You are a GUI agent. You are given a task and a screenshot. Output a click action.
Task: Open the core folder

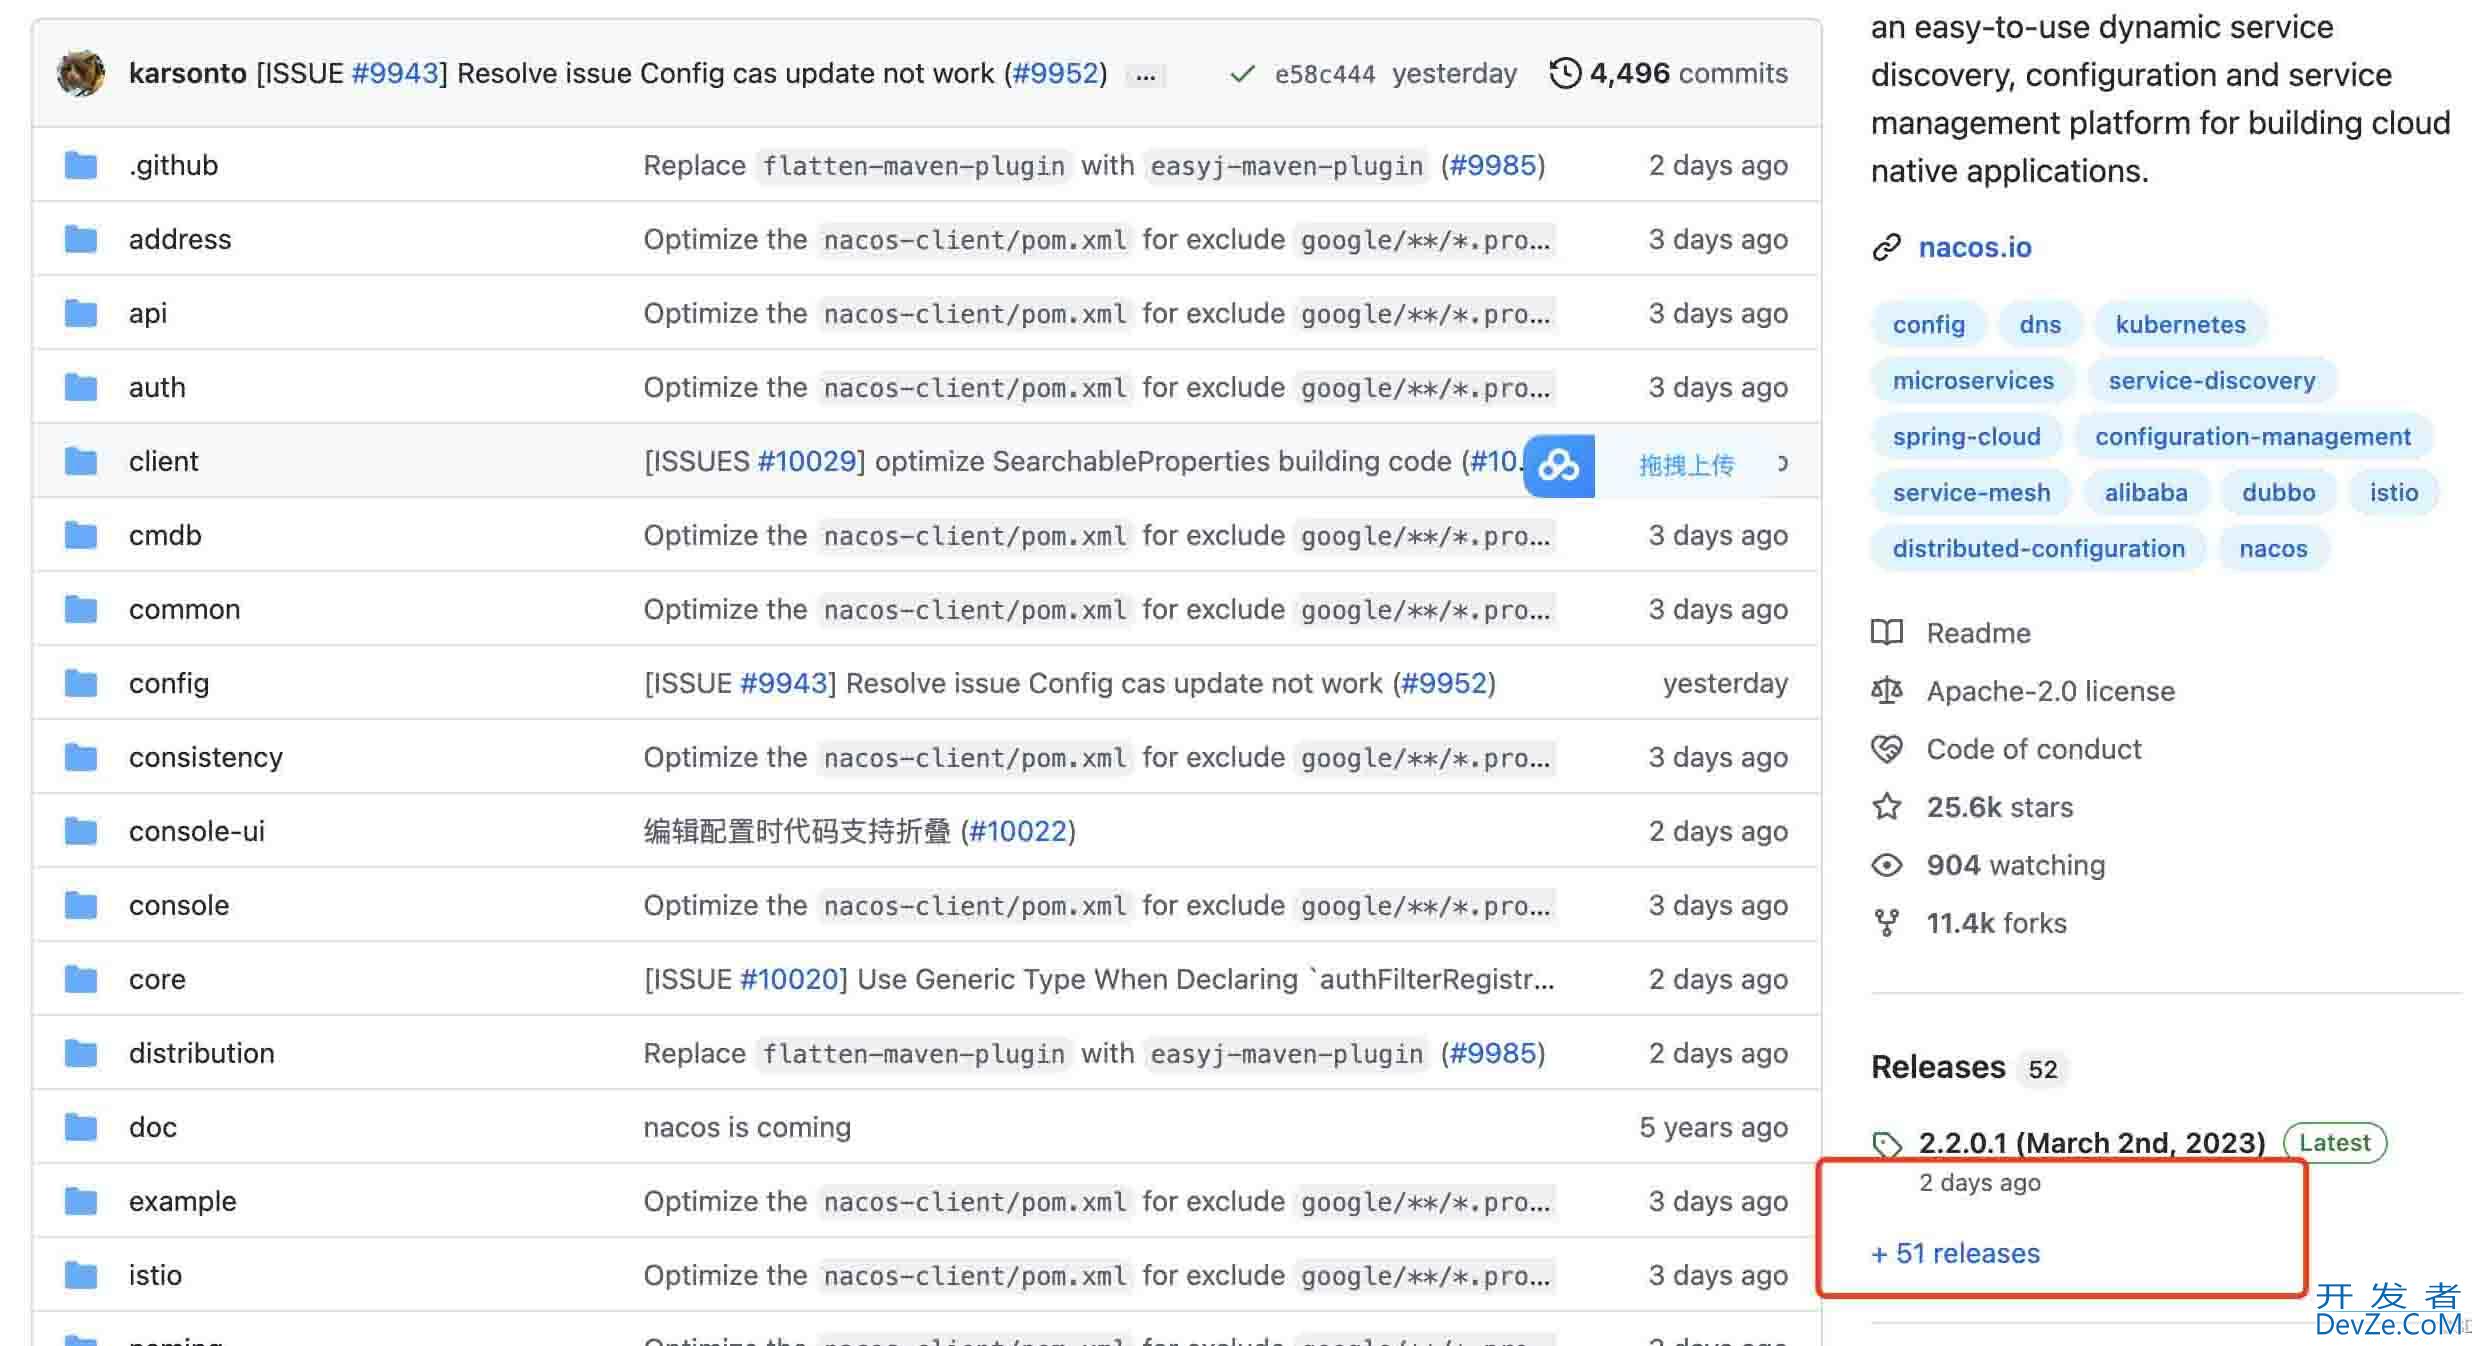(157, 979)
